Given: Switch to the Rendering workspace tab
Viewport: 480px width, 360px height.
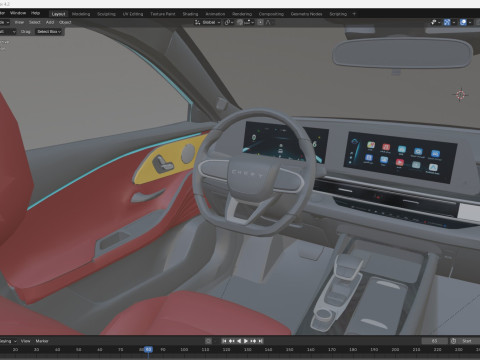Looking at the screenshot, I should [x=242, y=14].
